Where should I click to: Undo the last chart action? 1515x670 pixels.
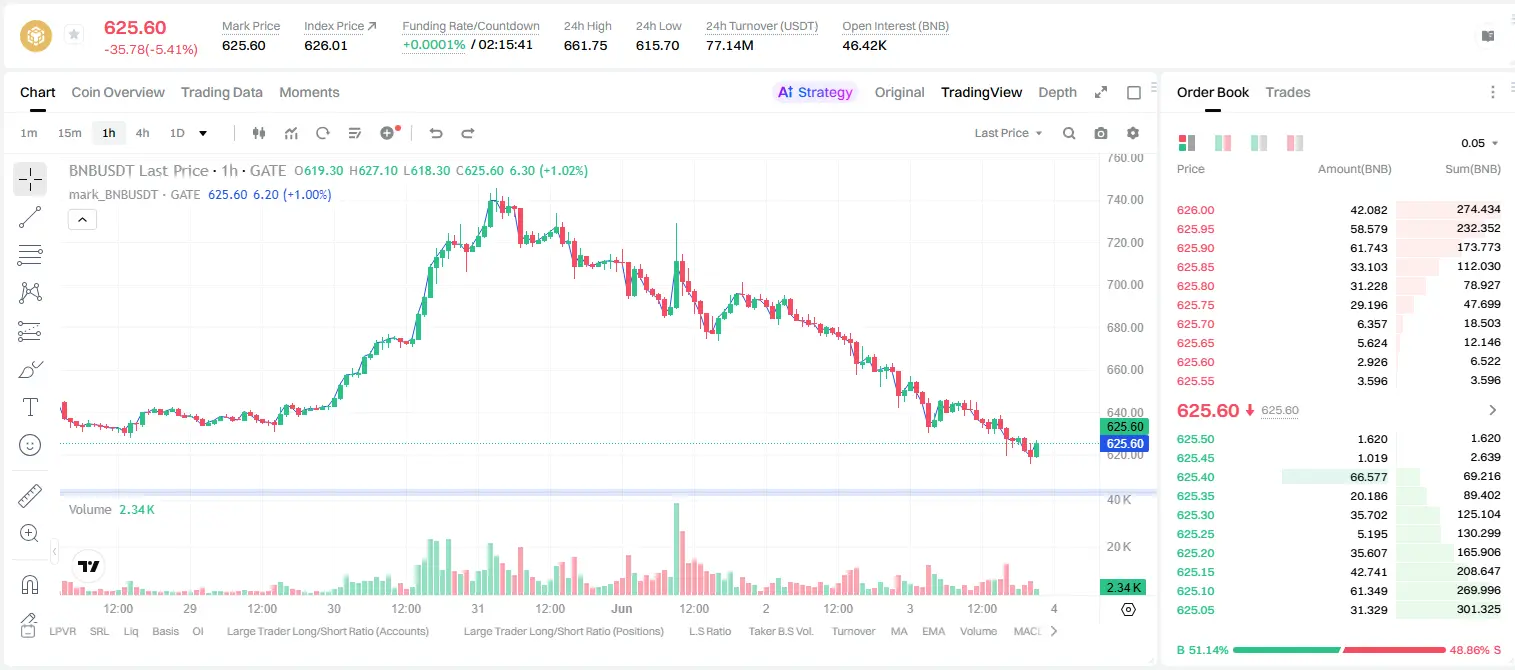436,133
